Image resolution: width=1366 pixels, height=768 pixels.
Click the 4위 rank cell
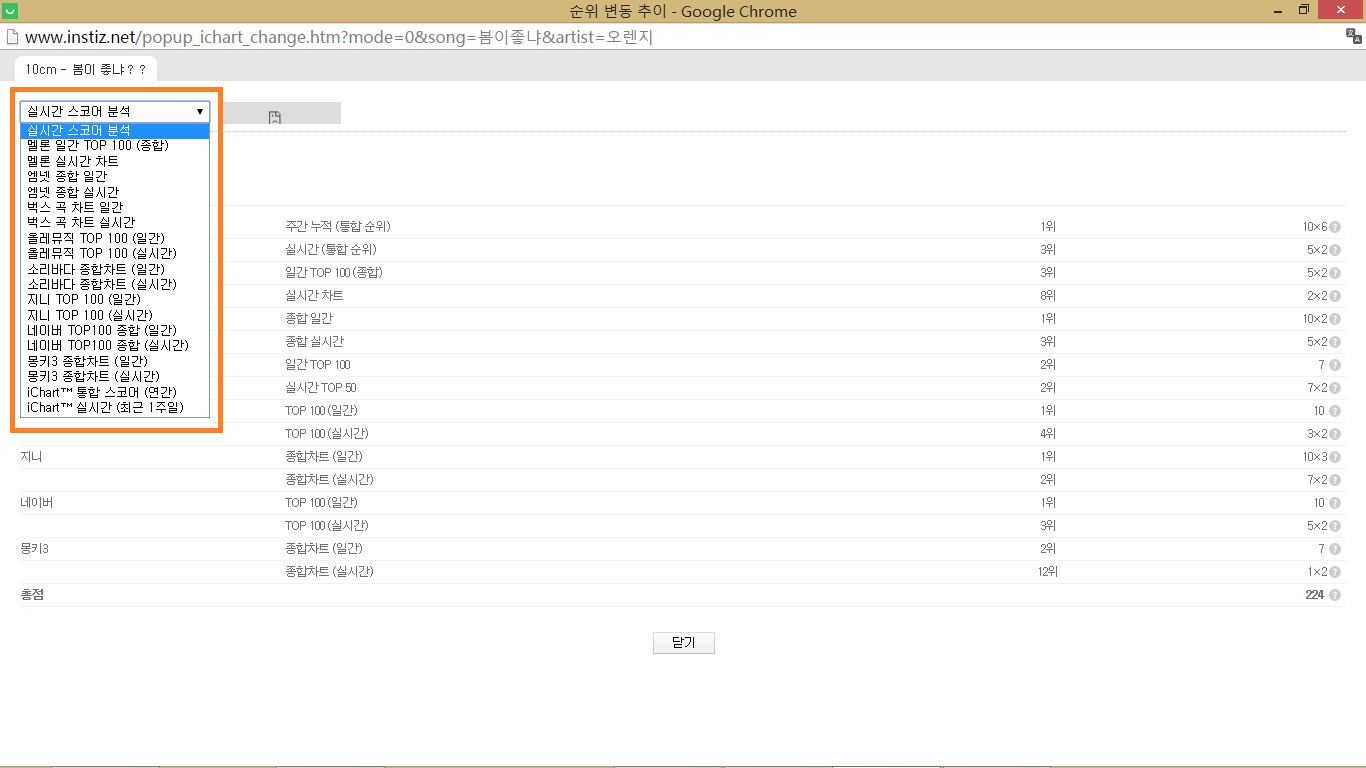click(1048, 434)
